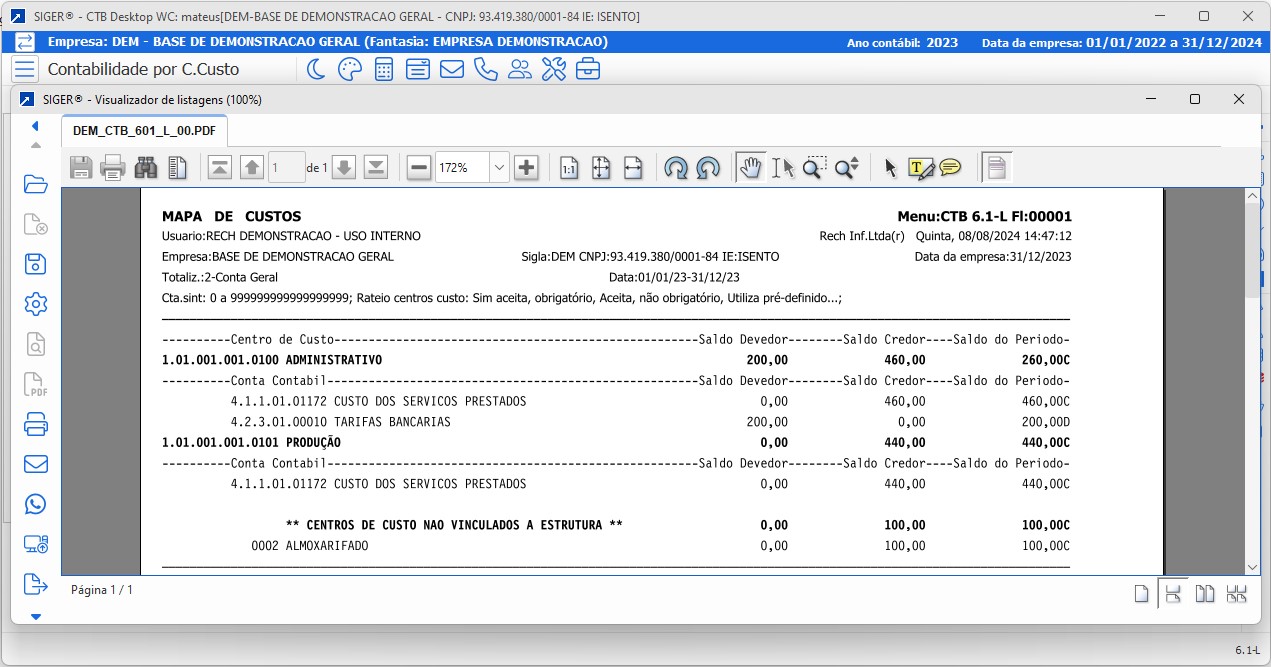This screenshot has height=667, width=1271.
Task: Click the page number input field
Action: tap(287, 168)
